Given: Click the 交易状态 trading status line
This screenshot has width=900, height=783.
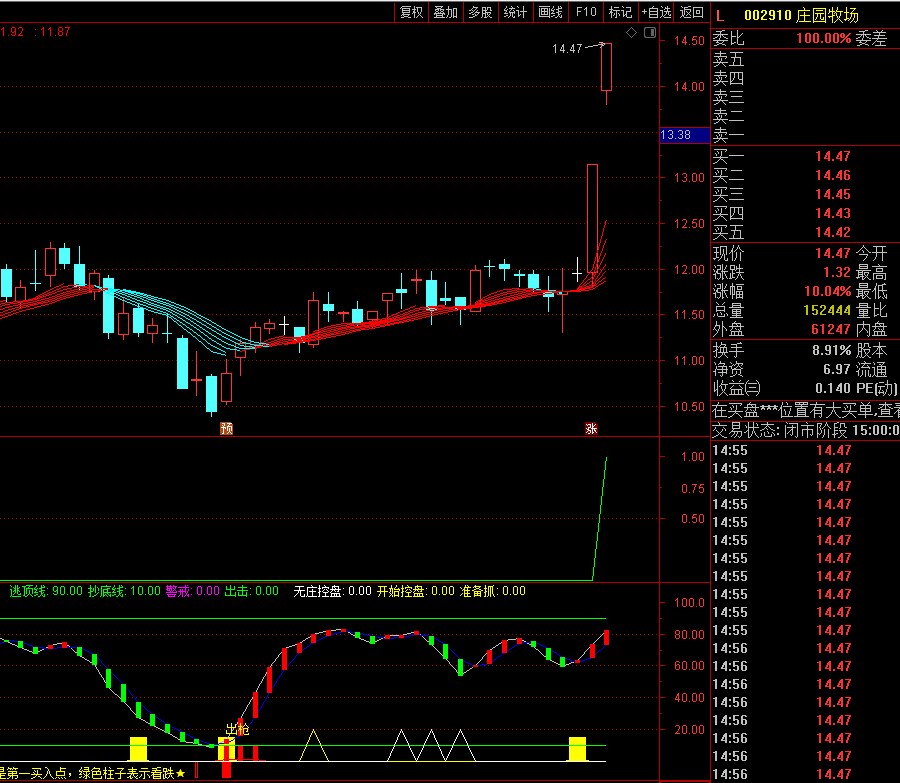Looking at the screenshot, I should pos(806,430).
